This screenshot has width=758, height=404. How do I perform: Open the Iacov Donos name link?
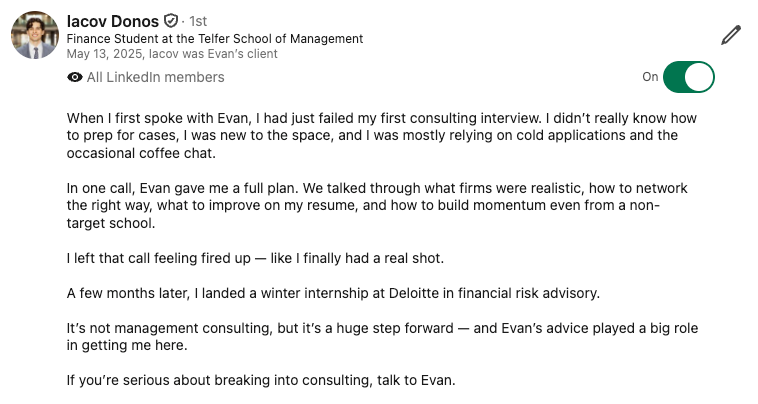click(113, 21)
